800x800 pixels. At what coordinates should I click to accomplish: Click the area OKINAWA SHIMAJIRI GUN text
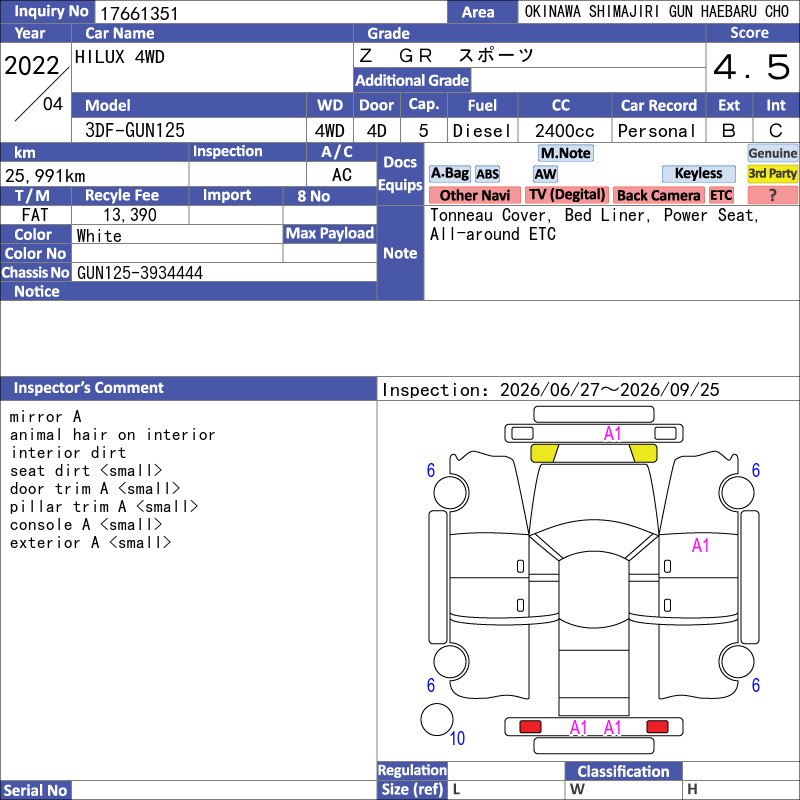click(x=657, y=12)
